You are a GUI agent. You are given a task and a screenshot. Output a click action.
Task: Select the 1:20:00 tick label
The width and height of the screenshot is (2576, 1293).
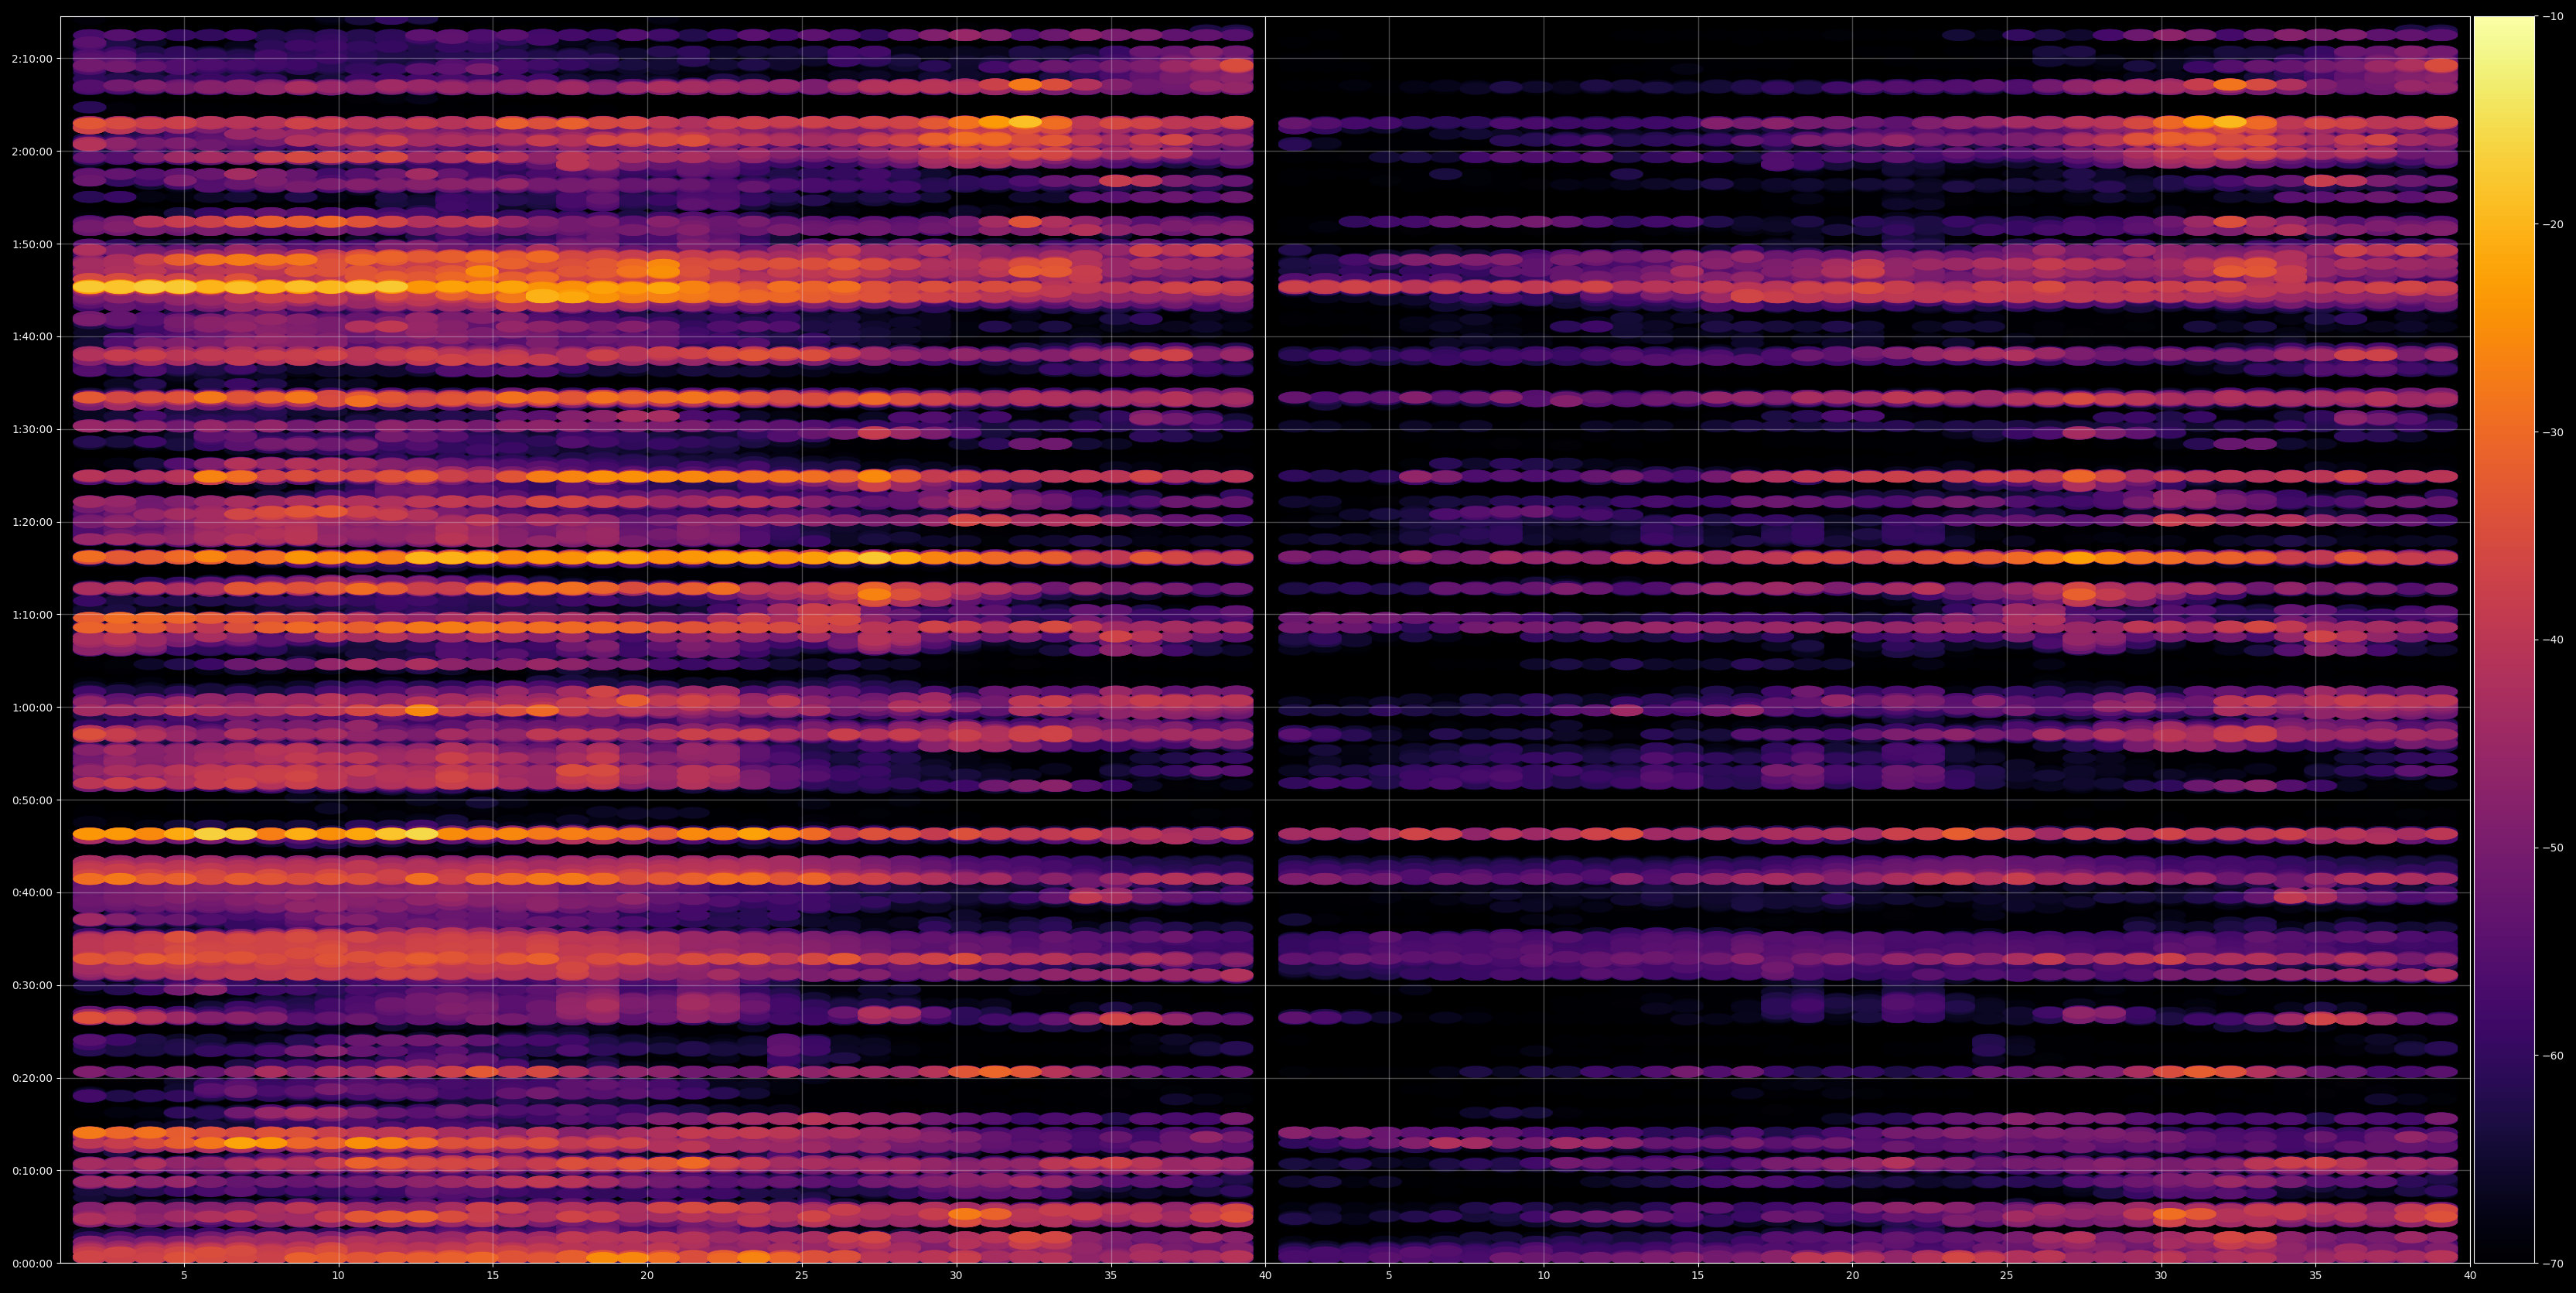(32, 522)
